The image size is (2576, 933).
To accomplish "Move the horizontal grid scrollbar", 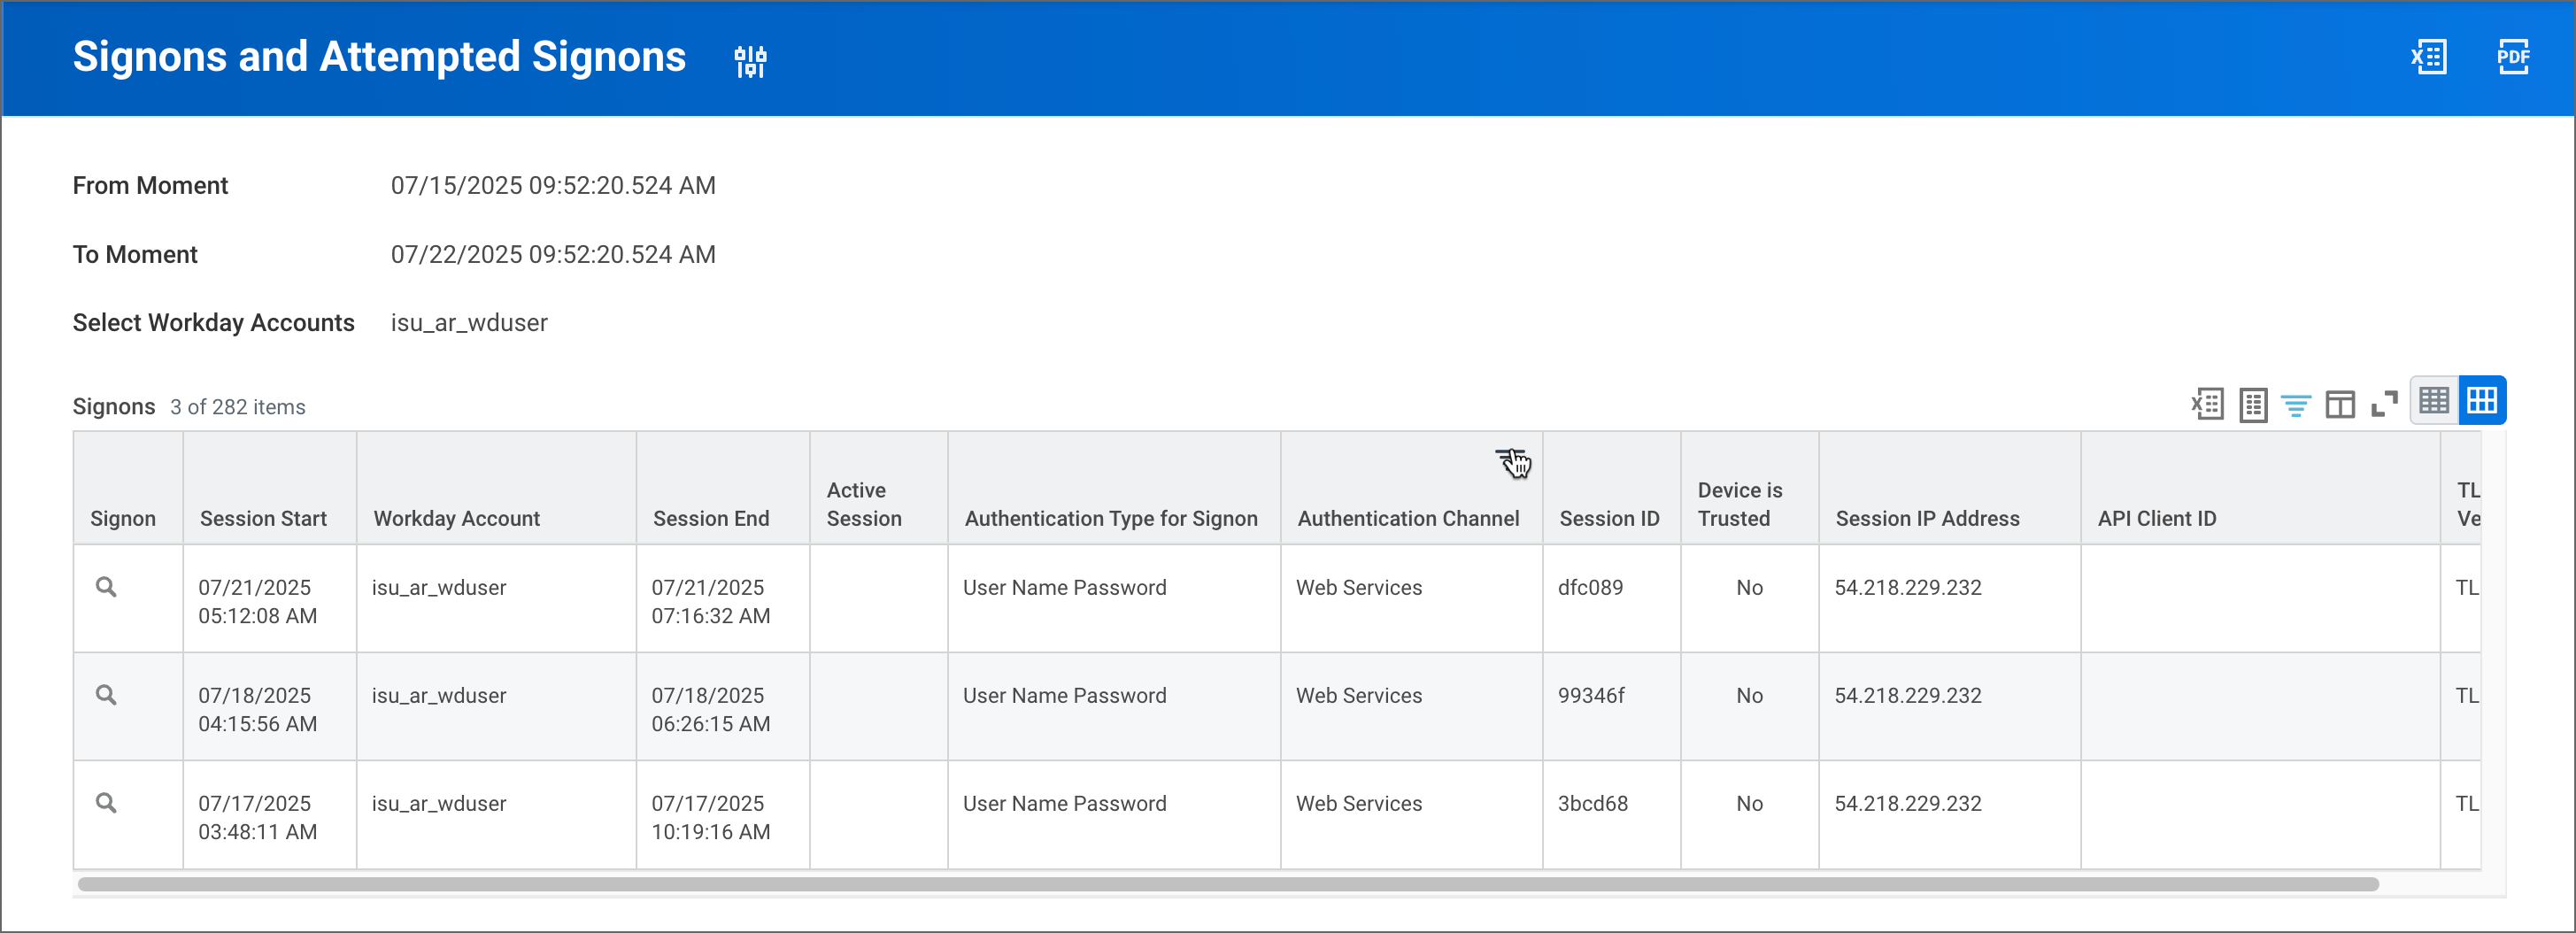I will (1228, 884).
